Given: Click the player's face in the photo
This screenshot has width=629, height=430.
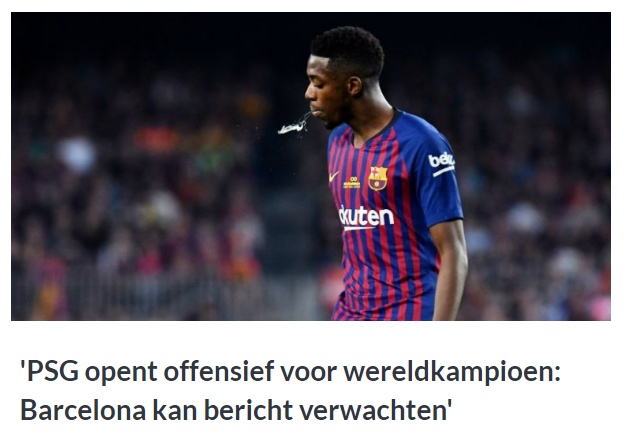Looking at the screenshot, I should tap(325, 94).
